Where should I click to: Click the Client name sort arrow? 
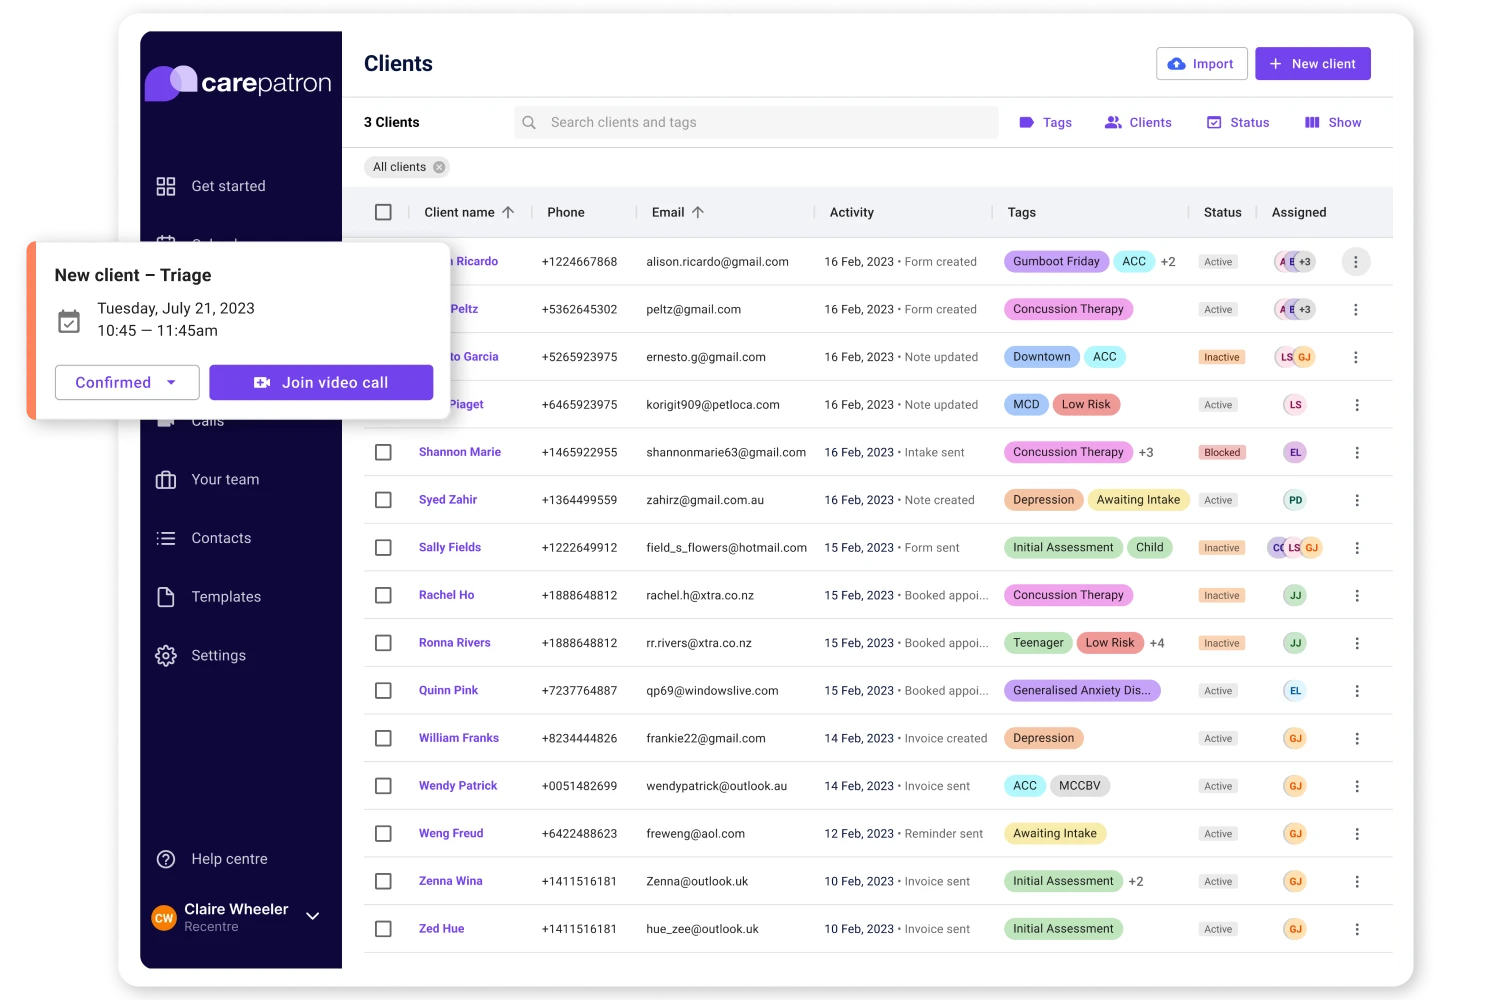(508, 212)
